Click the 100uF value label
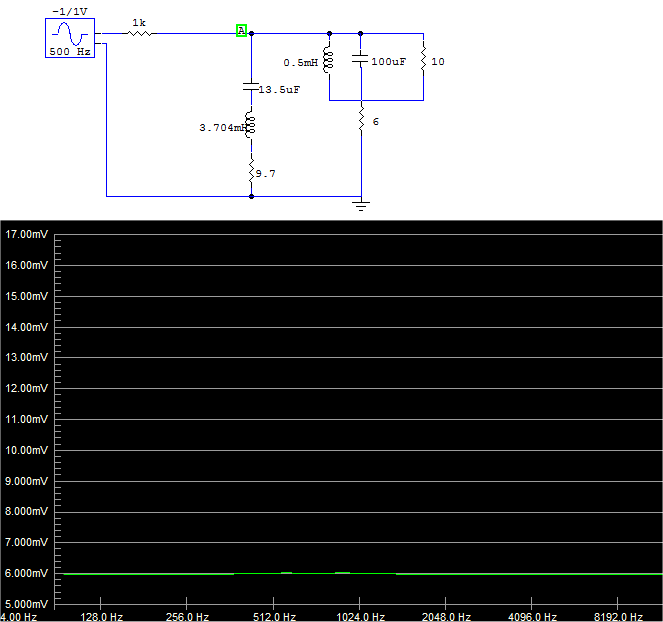The image size is (663, 622). (x=389, y=62)
